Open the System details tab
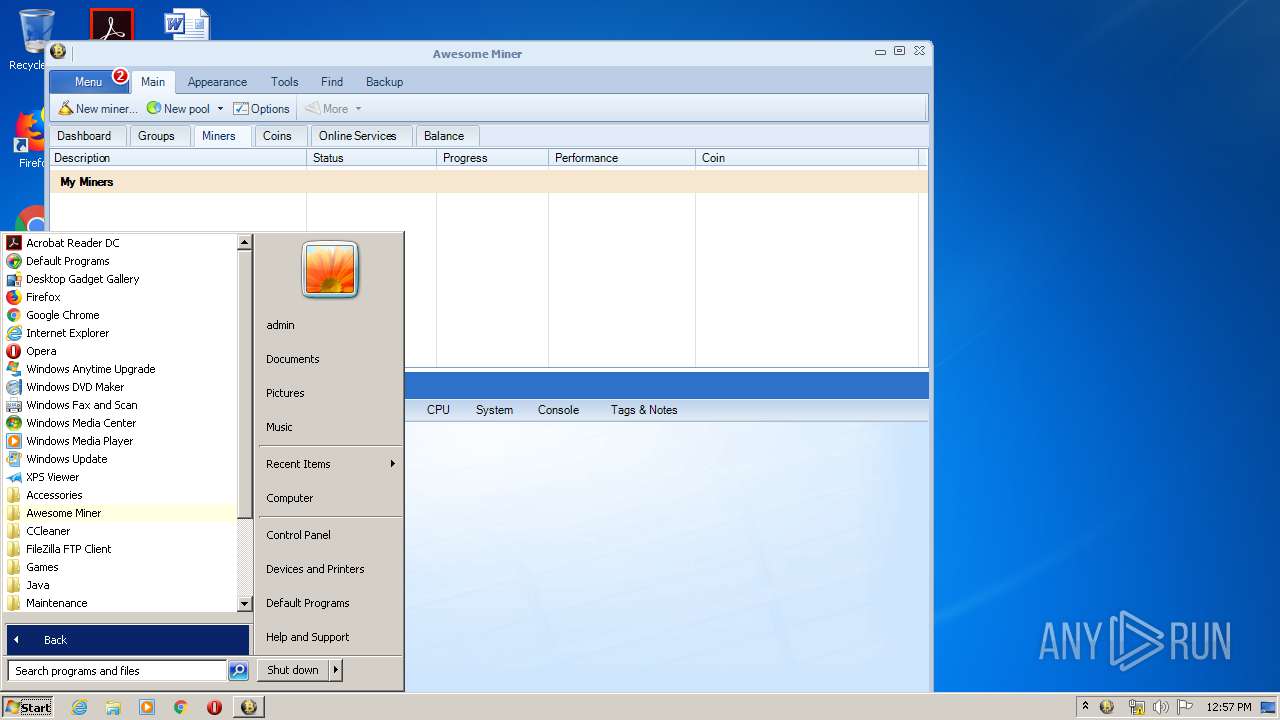 pos(494,410)
